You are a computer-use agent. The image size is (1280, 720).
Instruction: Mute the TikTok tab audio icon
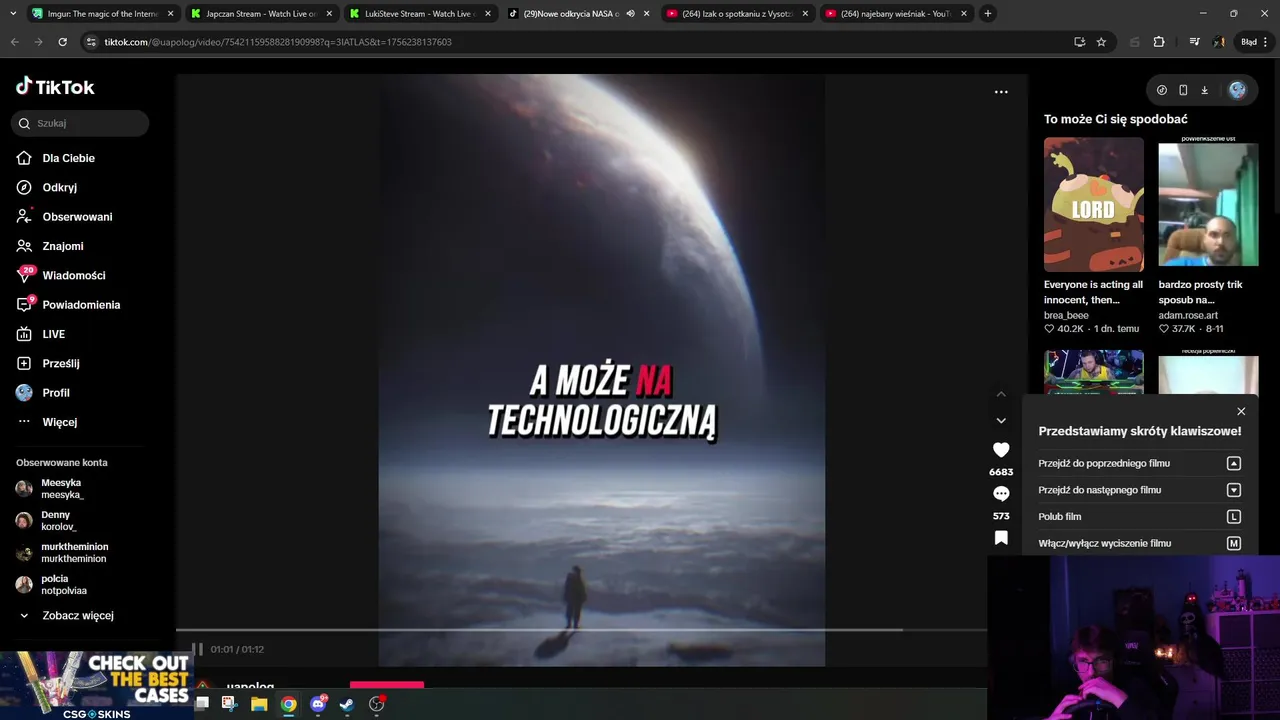(630, 14)
